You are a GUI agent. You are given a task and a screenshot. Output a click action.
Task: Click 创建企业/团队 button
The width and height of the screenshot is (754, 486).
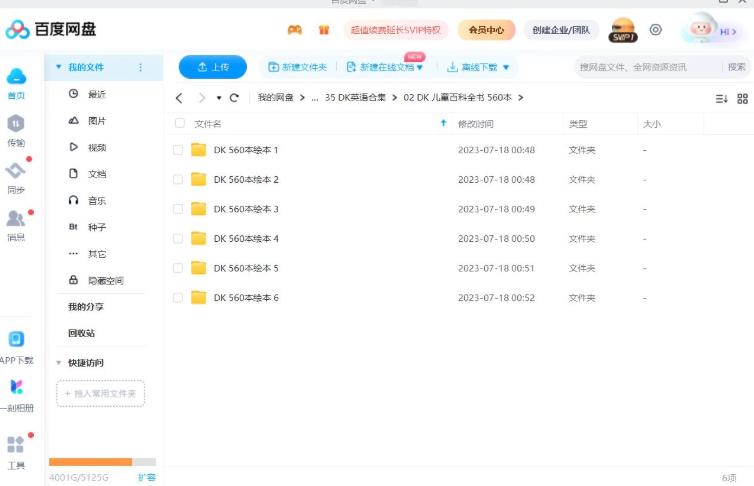tap(561, 30)
